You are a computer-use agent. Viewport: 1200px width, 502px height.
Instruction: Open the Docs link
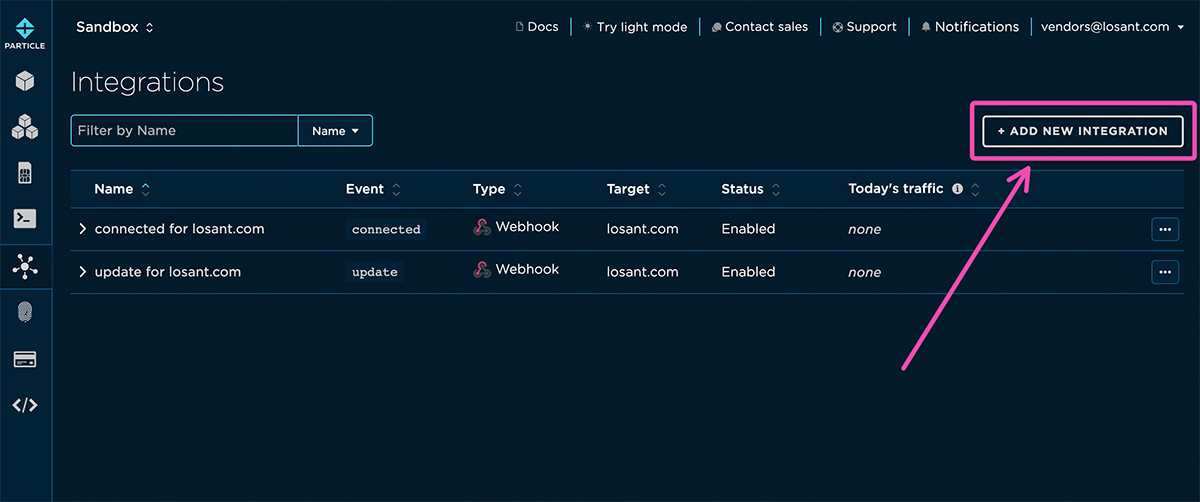[x=536, y=27]
